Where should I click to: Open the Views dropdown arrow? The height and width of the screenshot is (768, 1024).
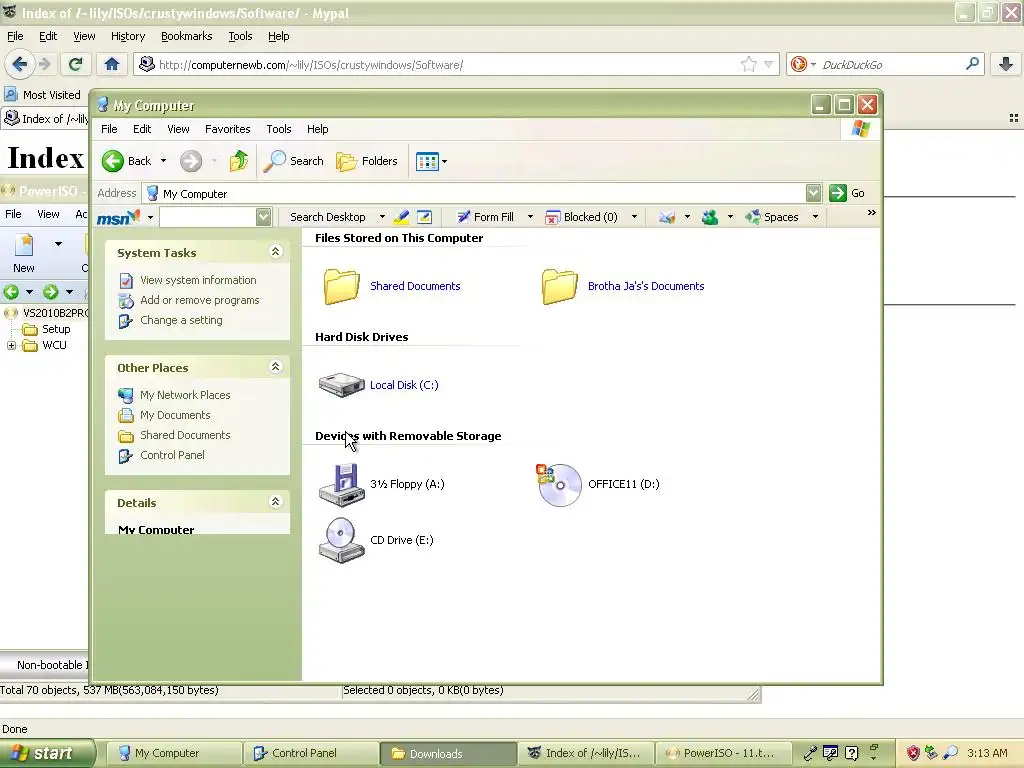(x=445, y=161)
